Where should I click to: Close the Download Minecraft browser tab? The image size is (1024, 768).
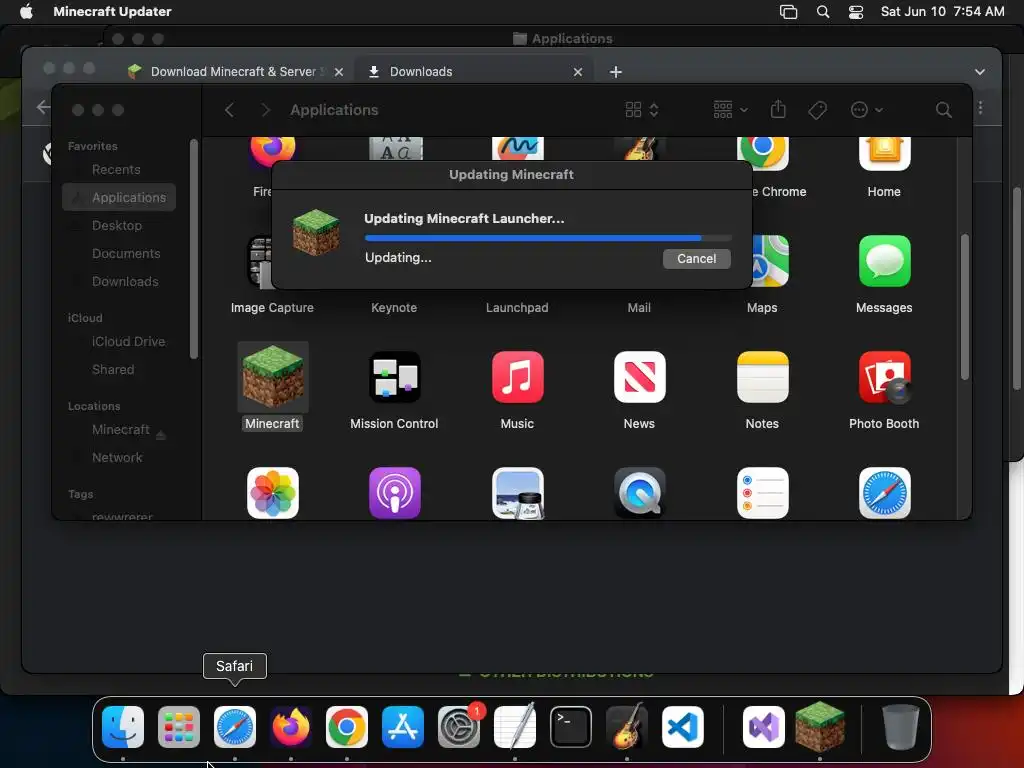[339, 72]
